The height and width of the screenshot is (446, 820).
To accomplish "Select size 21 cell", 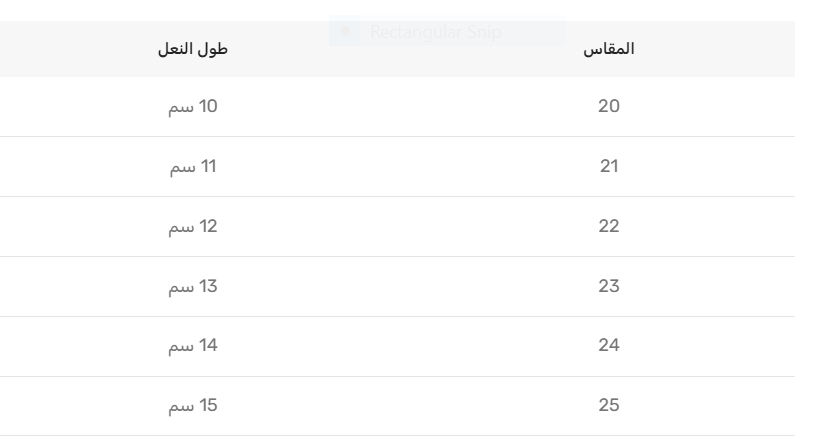I will point(609,166).
